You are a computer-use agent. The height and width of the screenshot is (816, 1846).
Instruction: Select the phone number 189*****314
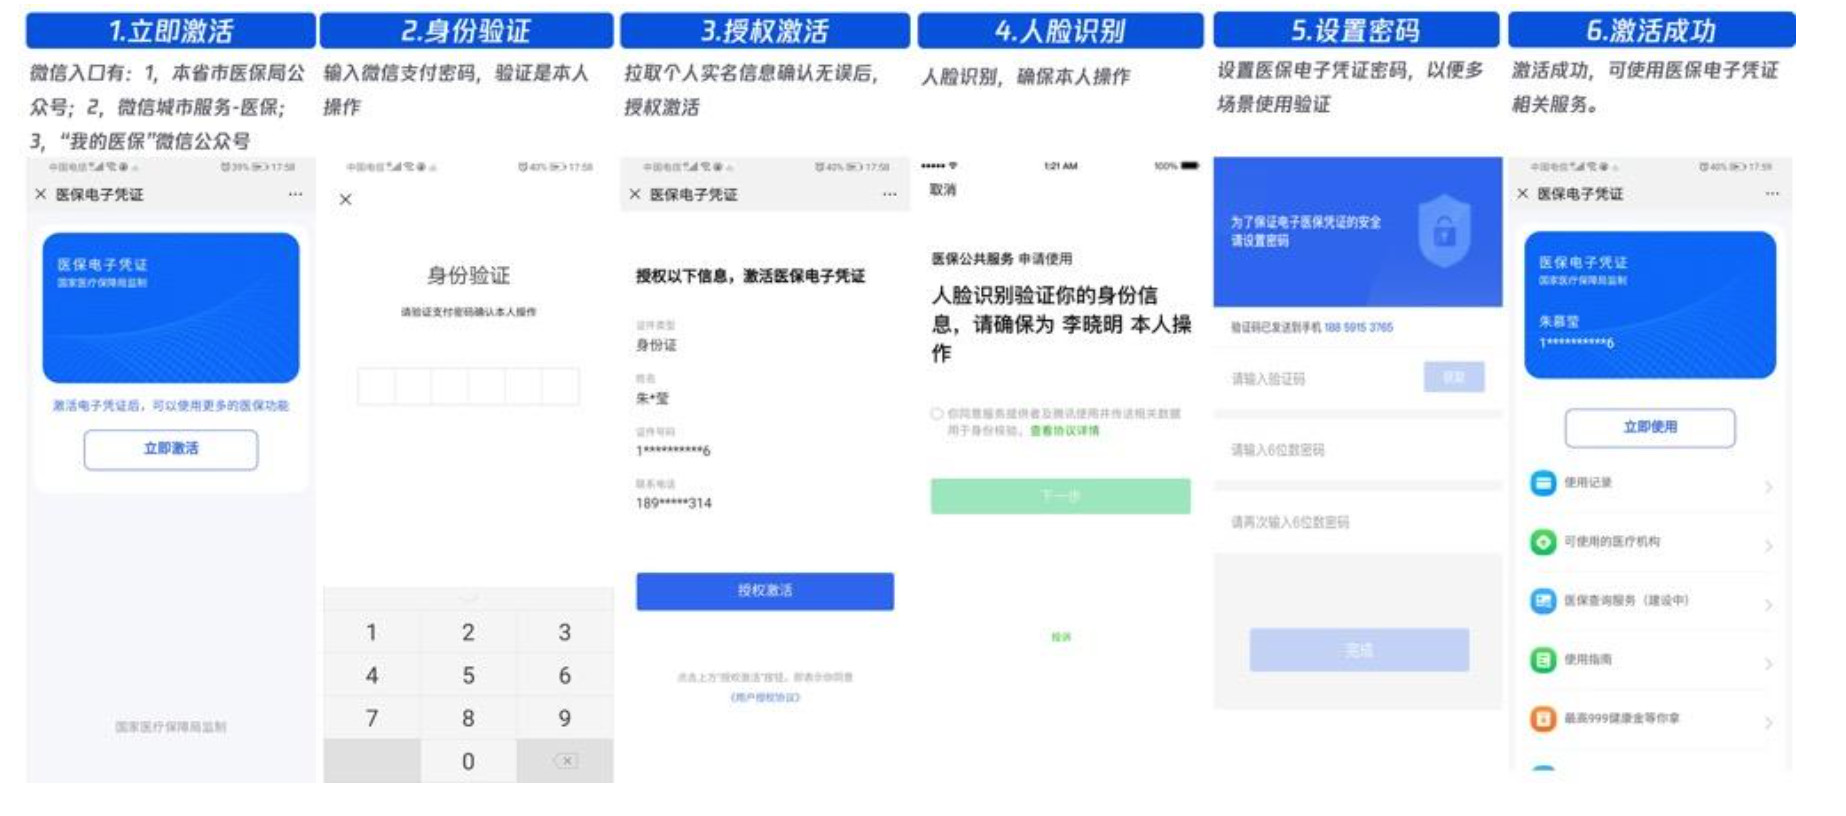click(674, 503)
